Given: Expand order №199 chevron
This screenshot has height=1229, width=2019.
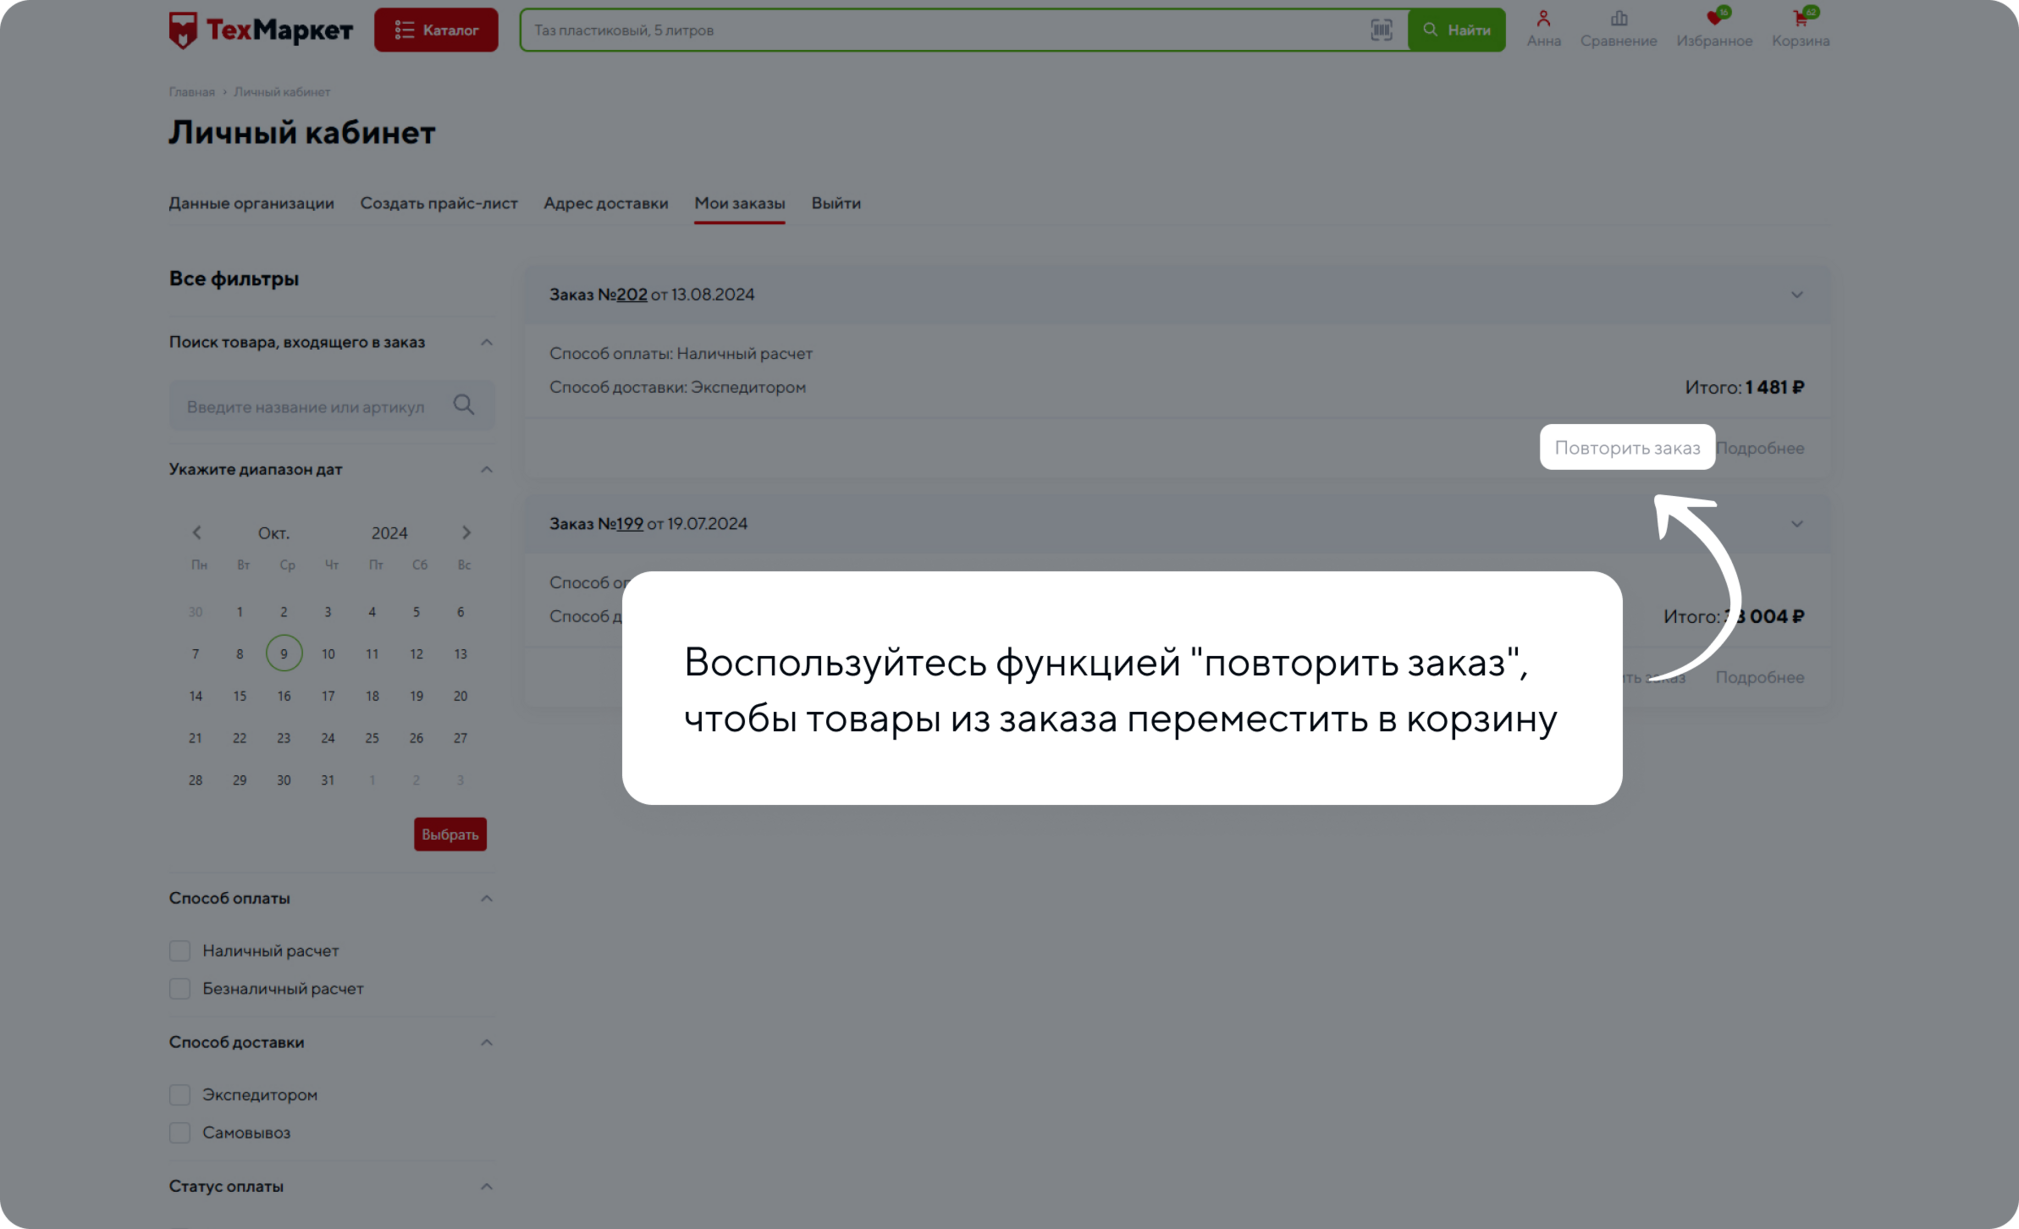Looking at the screenshot, I should (x=1797, y=524).
